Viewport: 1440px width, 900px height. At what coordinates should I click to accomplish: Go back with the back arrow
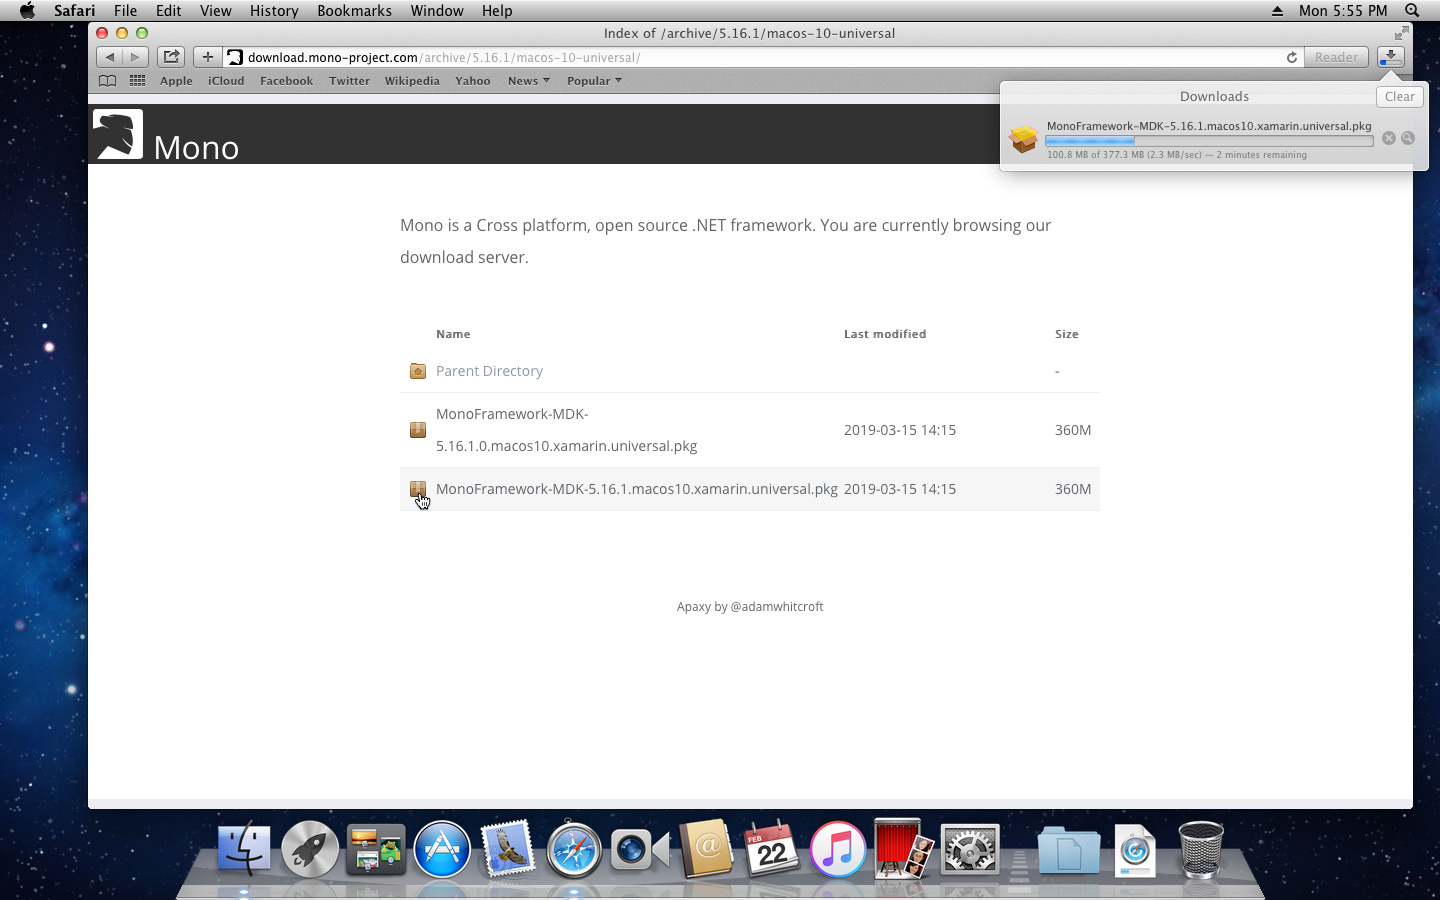tap(110, 57)
